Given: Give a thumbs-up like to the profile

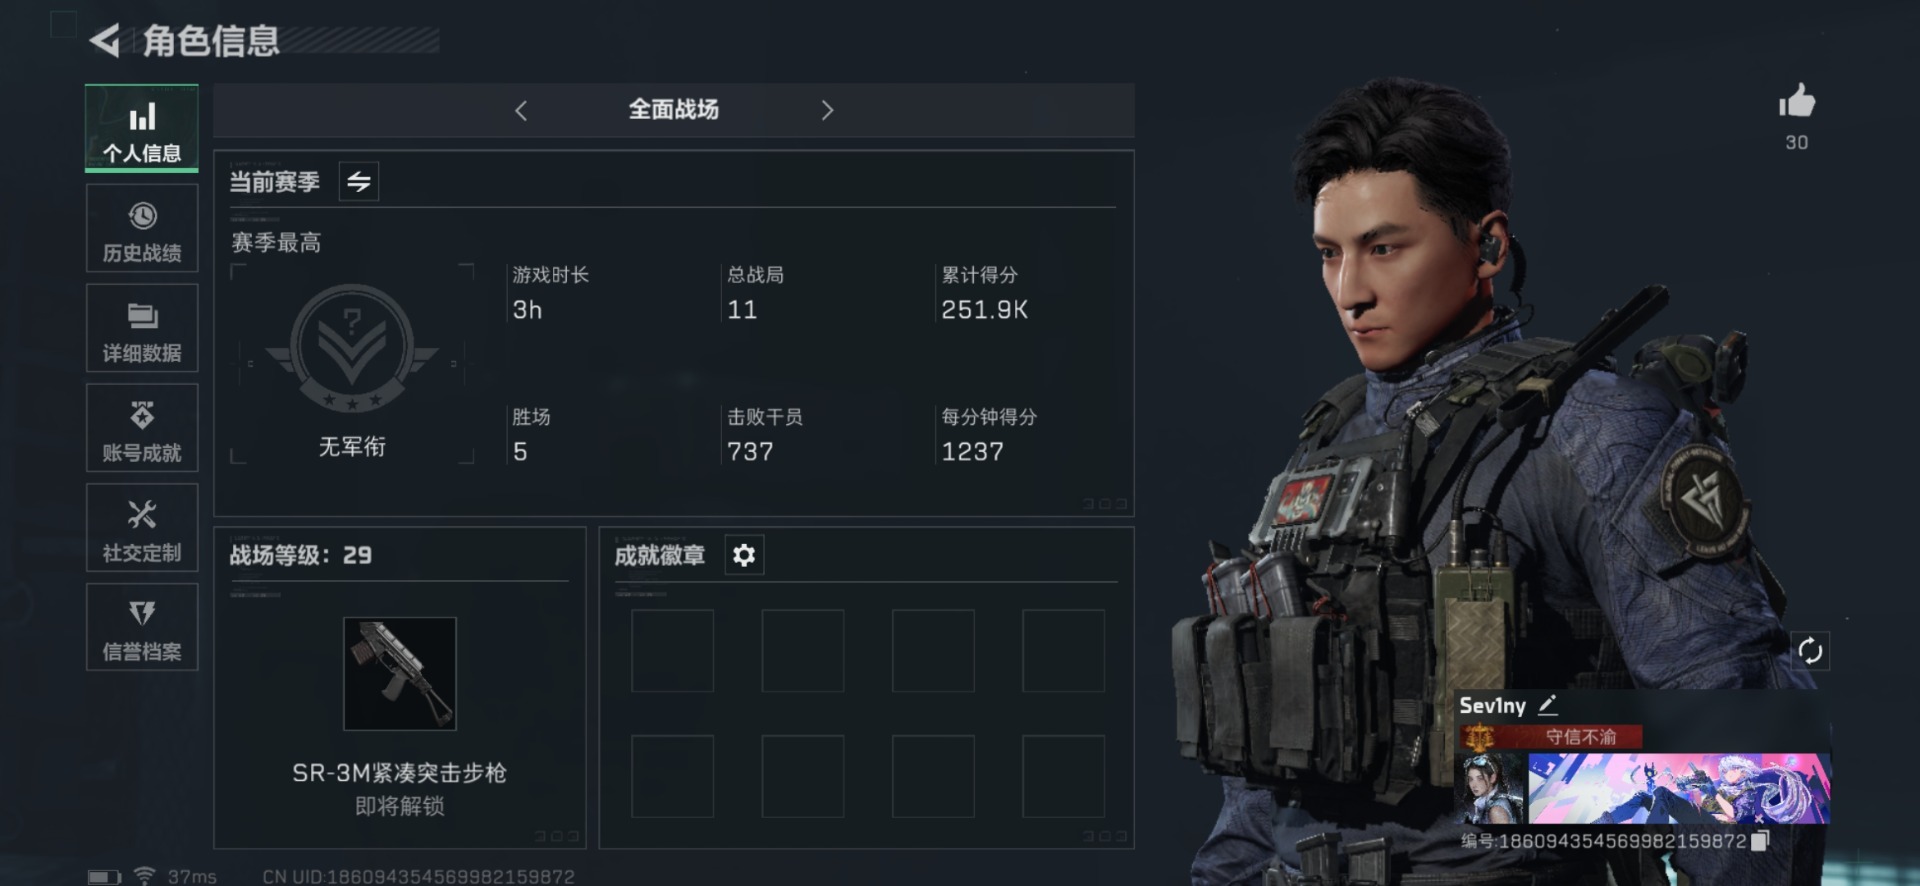Looking at the screenshot, I should tap(1797, 101).
